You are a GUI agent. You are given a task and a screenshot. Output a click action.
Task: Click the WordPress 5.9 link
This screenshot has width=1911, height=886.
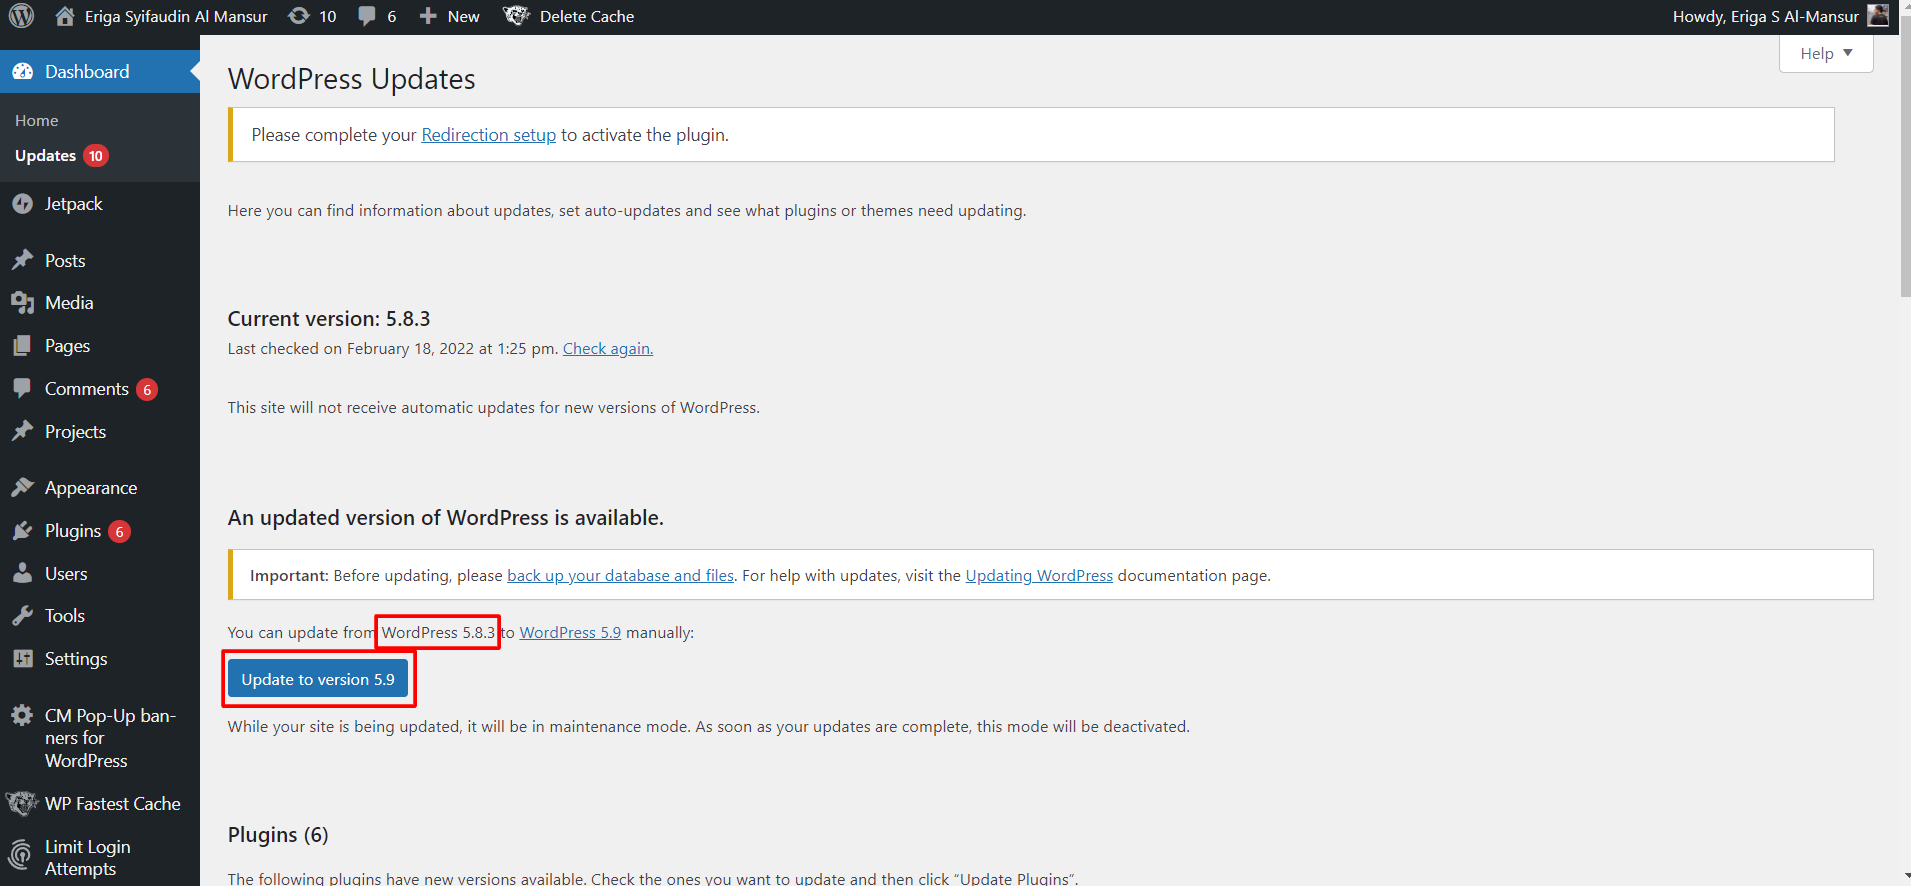570,632
